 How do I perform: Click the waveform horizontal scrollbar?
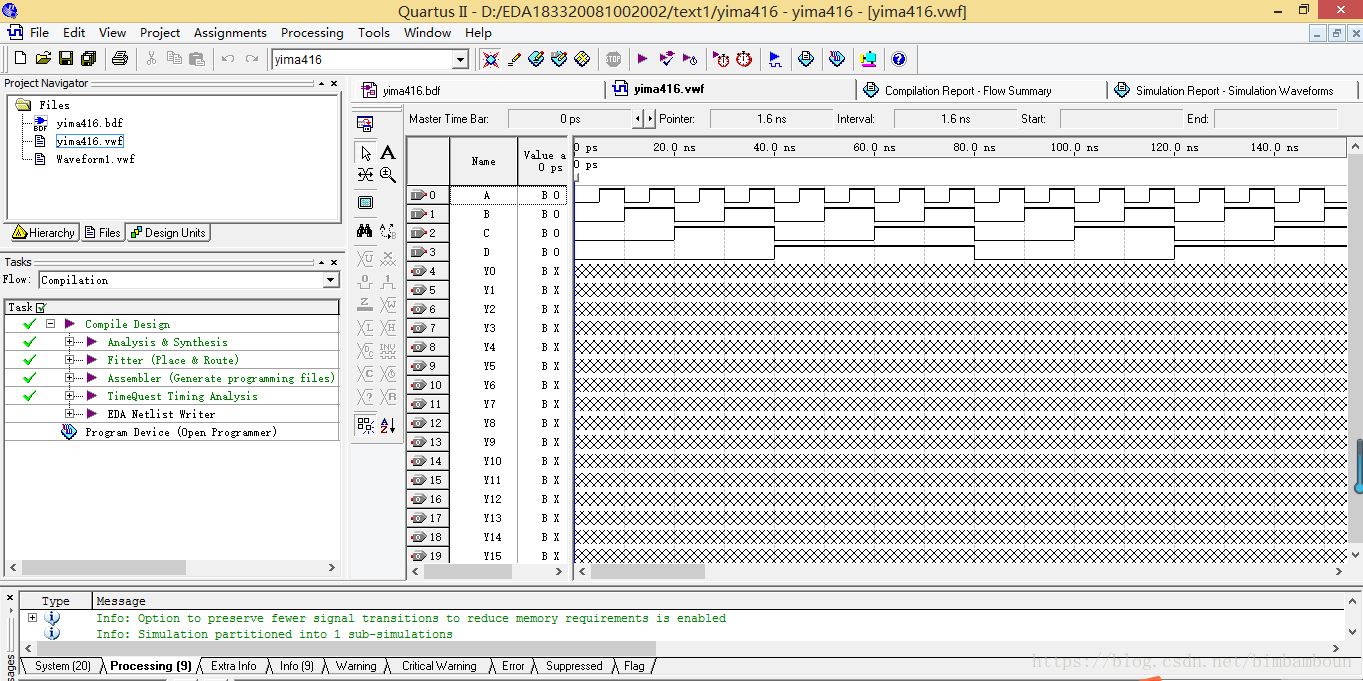point(648,573)
